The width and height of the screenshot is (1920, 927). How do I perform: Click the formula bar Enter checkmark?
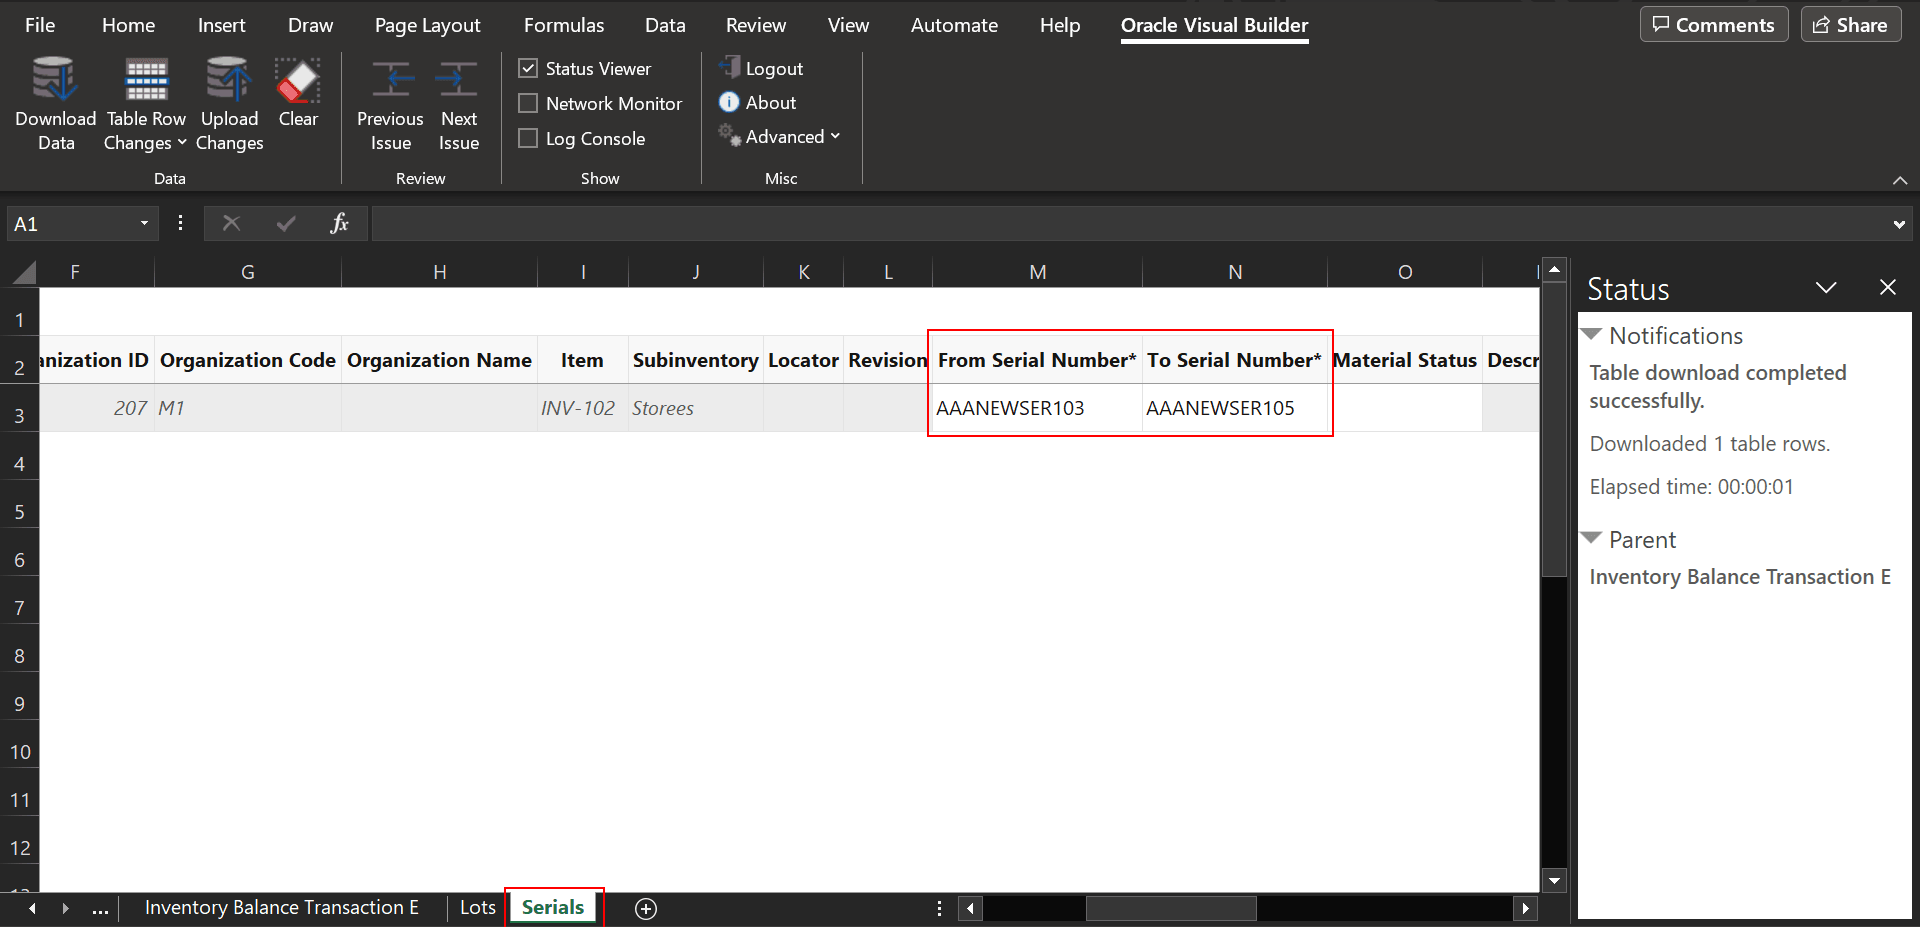tap(286, 223)
